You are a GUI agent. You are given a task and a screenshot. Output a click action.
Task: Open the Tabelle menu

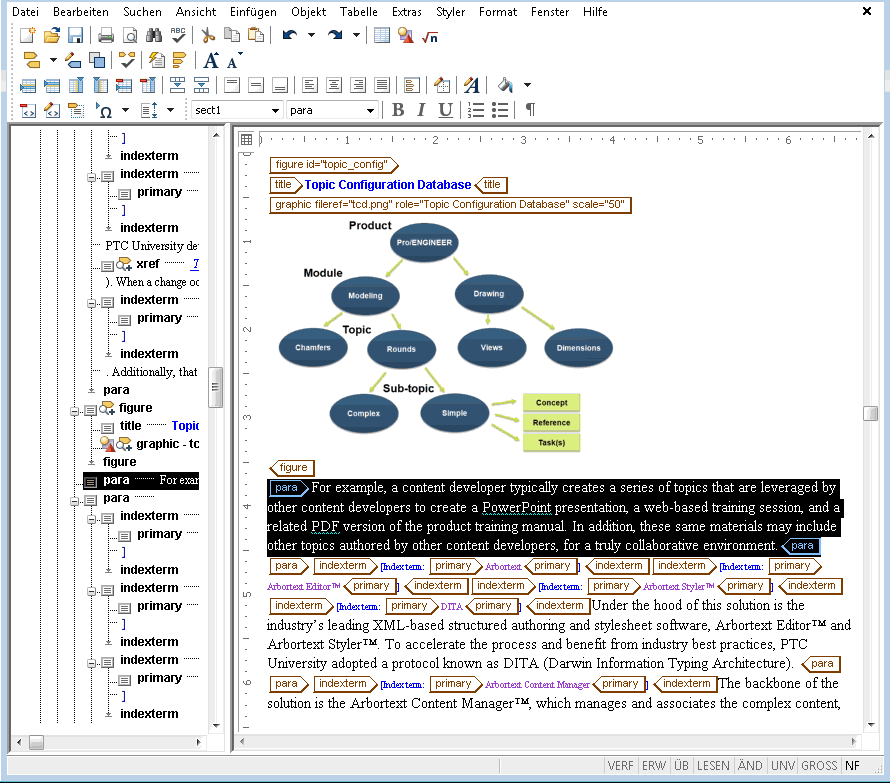pos(359,12)
